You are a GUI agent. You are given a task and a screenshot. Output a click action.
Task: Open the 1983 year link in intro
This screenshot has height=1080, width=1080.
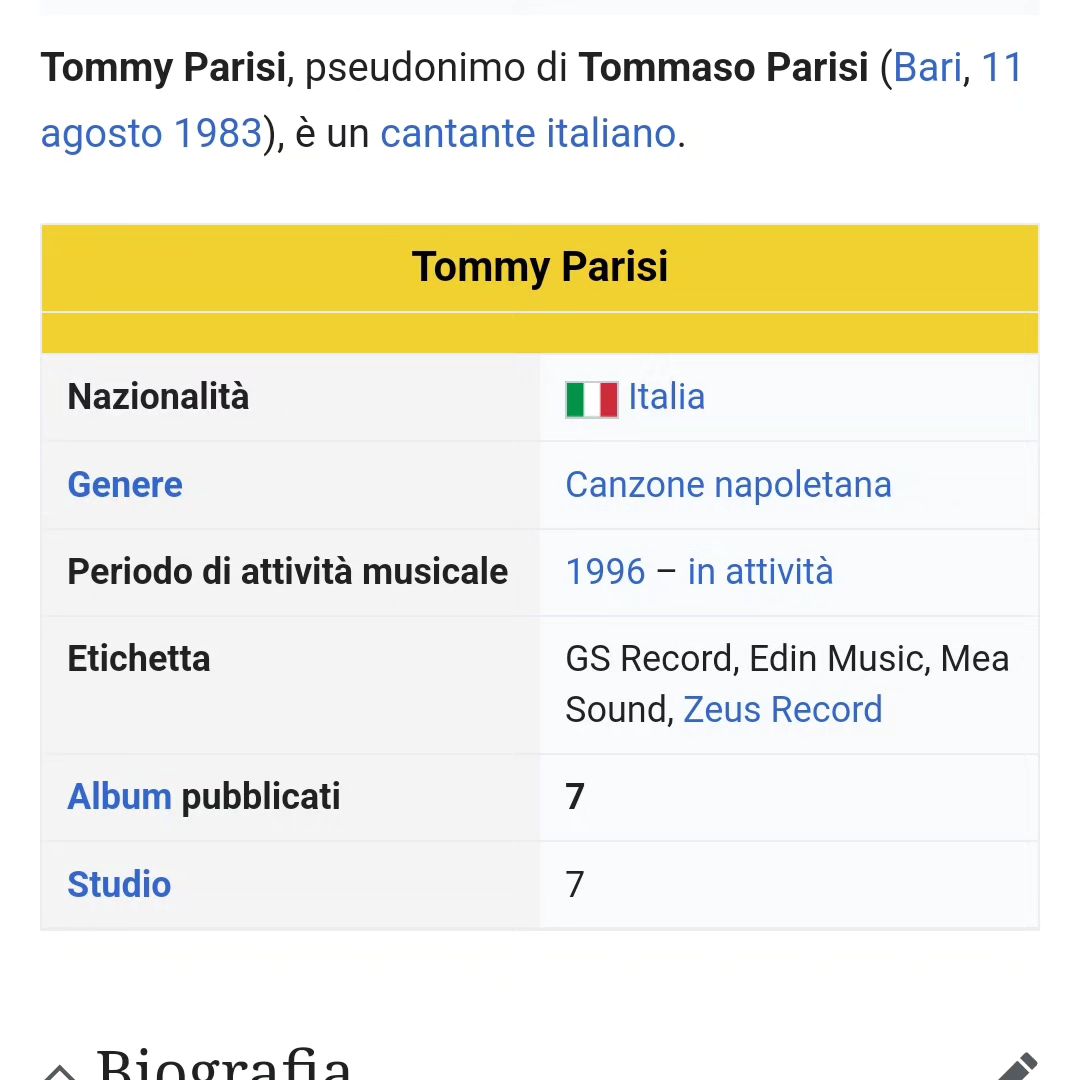(218, 133)
